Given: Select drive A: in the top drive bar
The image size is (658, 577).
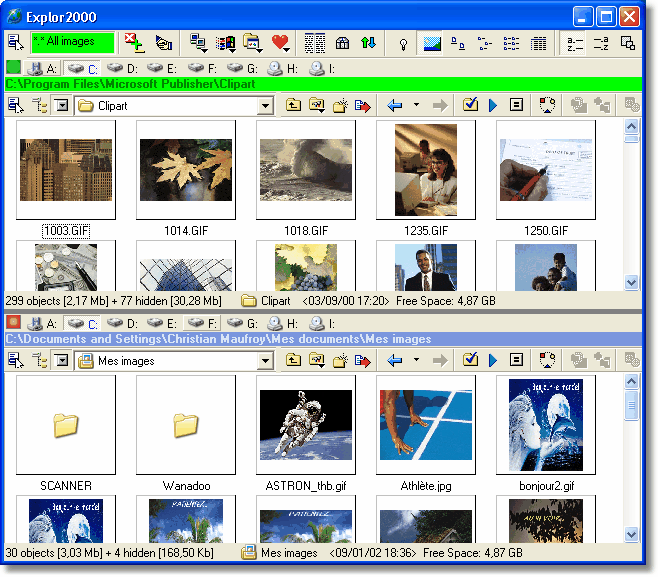Looking at the screenshot, I should pos(41,68).
